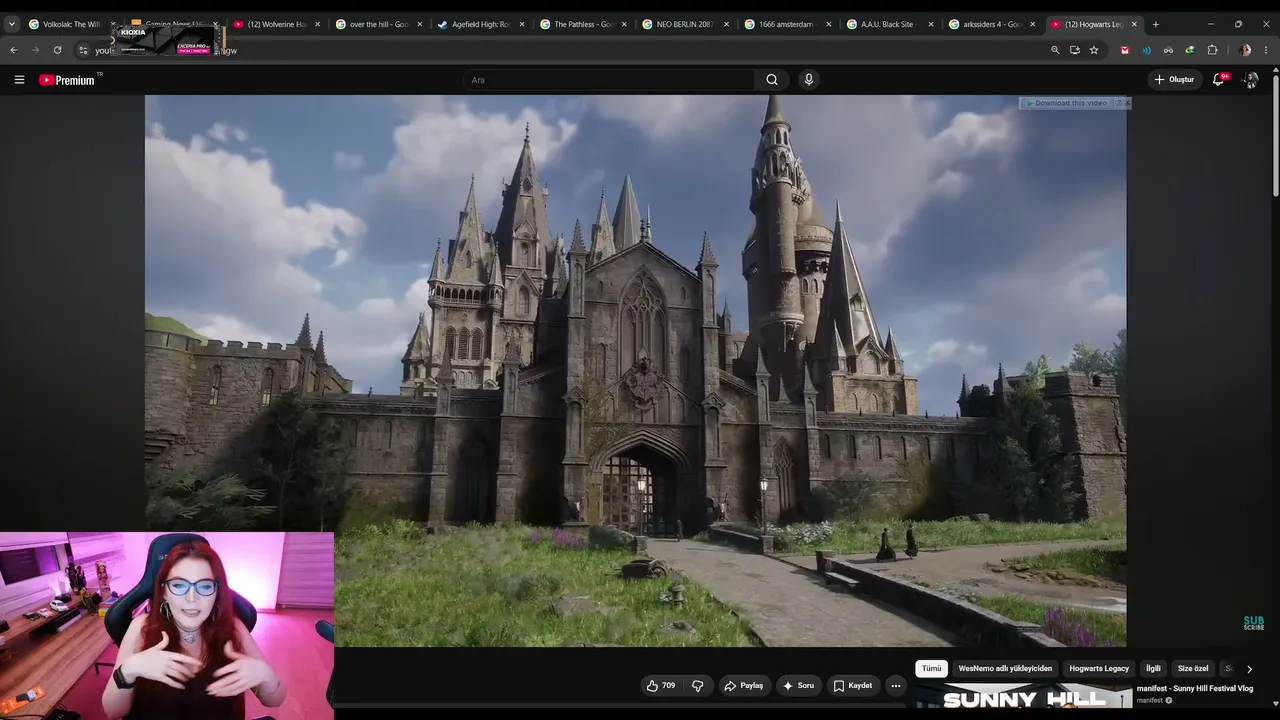1280x720 pixels.
Task: Select the İlgili filter chip
Action: (x=1153, y=669)
